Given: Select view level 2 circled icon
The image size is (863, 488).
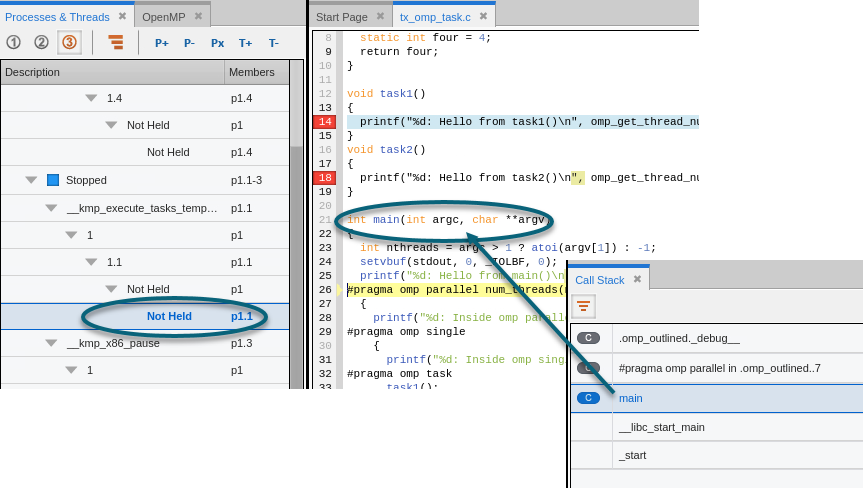Looking at the screenshot, I should click(41, 43).
